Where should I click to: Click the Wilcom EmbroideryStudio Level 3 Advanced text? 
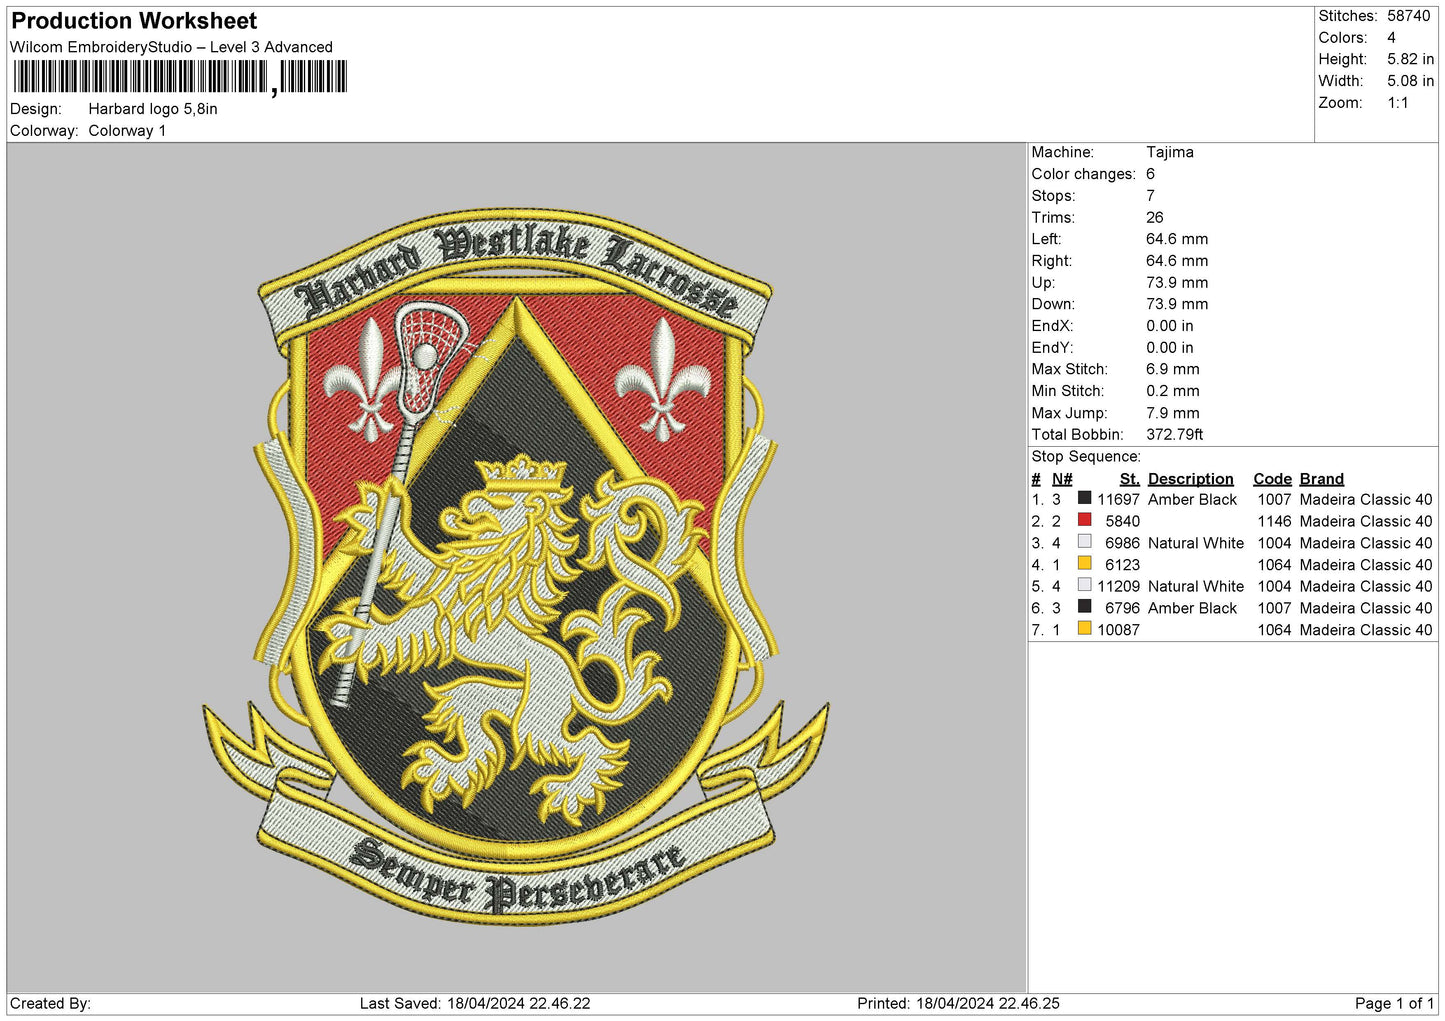(171, 47)
